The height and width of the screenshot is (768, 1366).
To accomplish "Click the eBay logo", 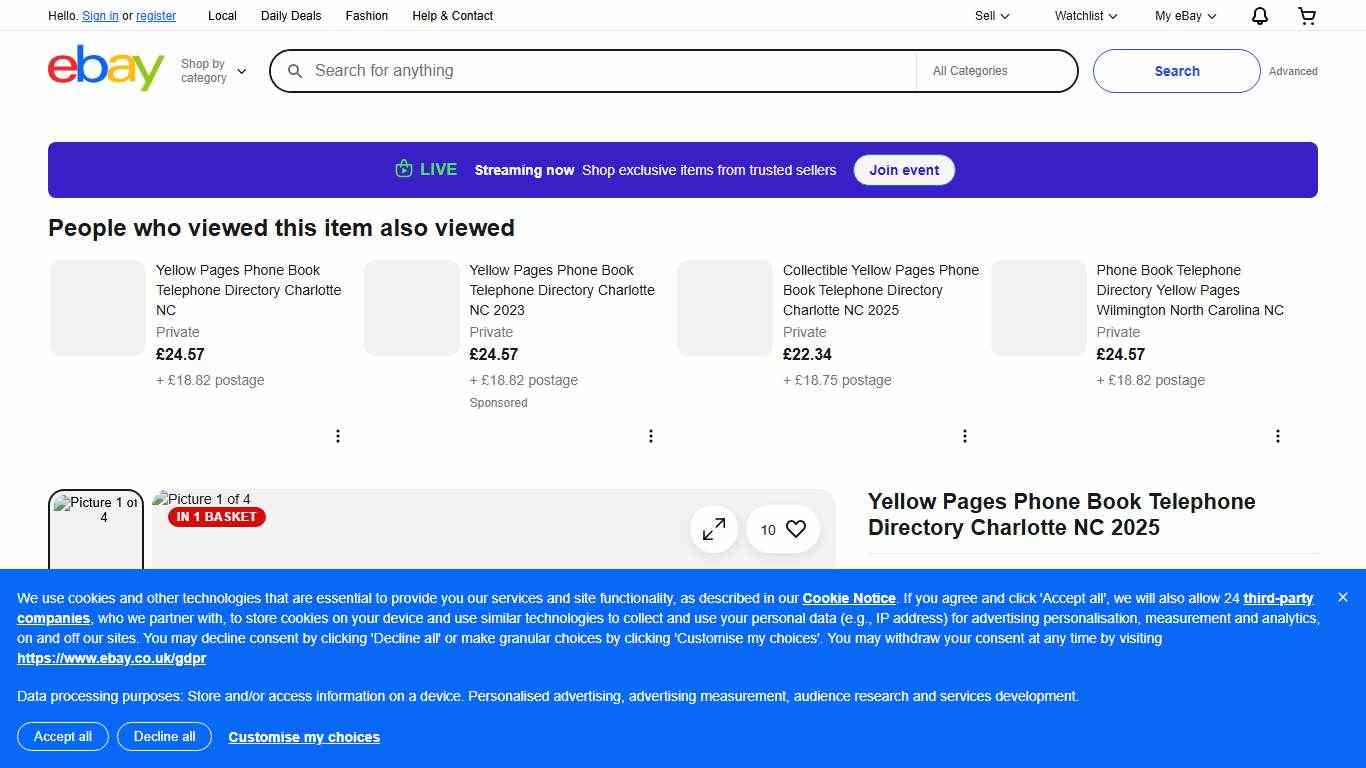I will 105,68.
